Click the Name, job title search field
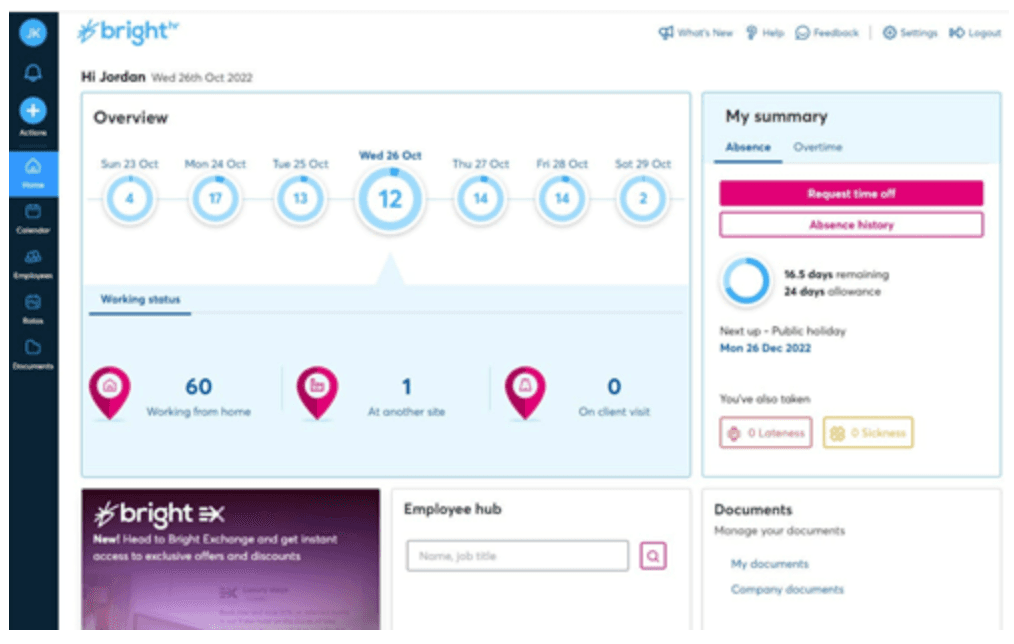This screenshot has height=644, width=1014. pos(517,556)
